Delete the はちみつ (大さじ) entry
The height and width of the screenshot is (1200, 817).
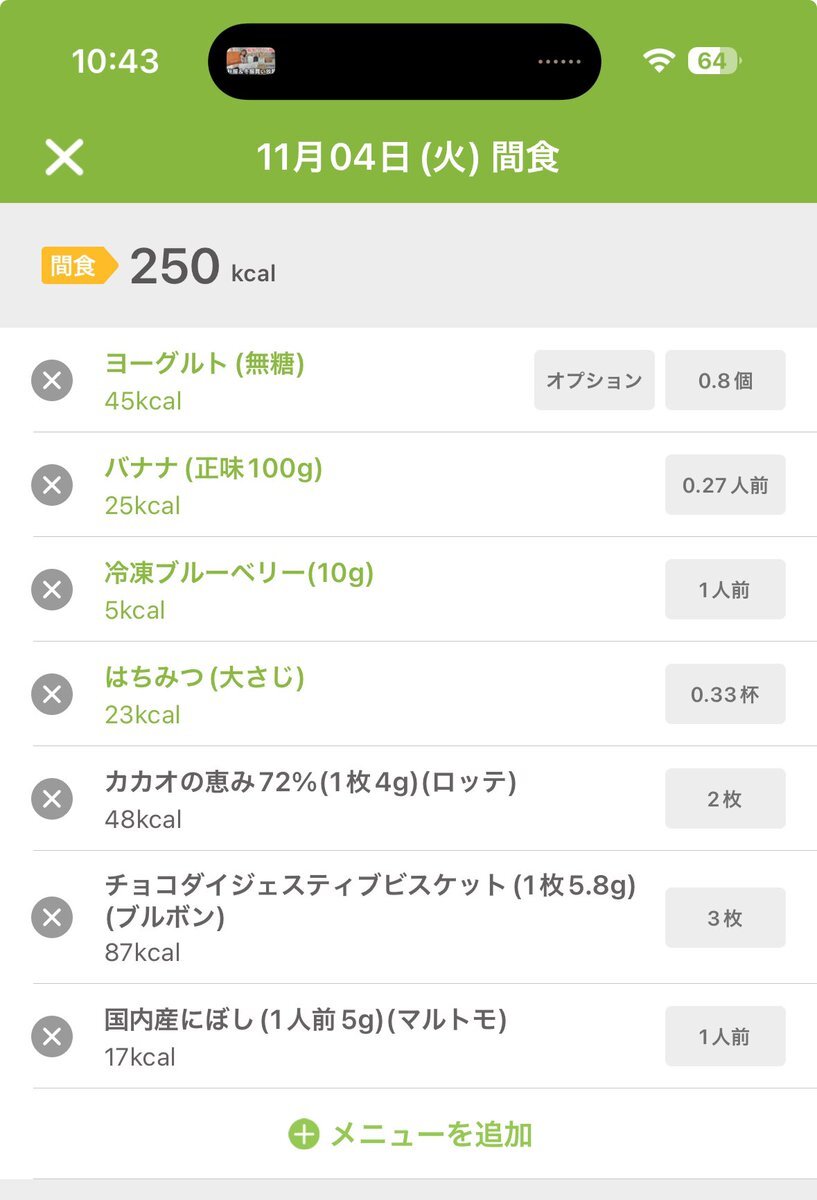pyautogui.click(x=52, y=695)
